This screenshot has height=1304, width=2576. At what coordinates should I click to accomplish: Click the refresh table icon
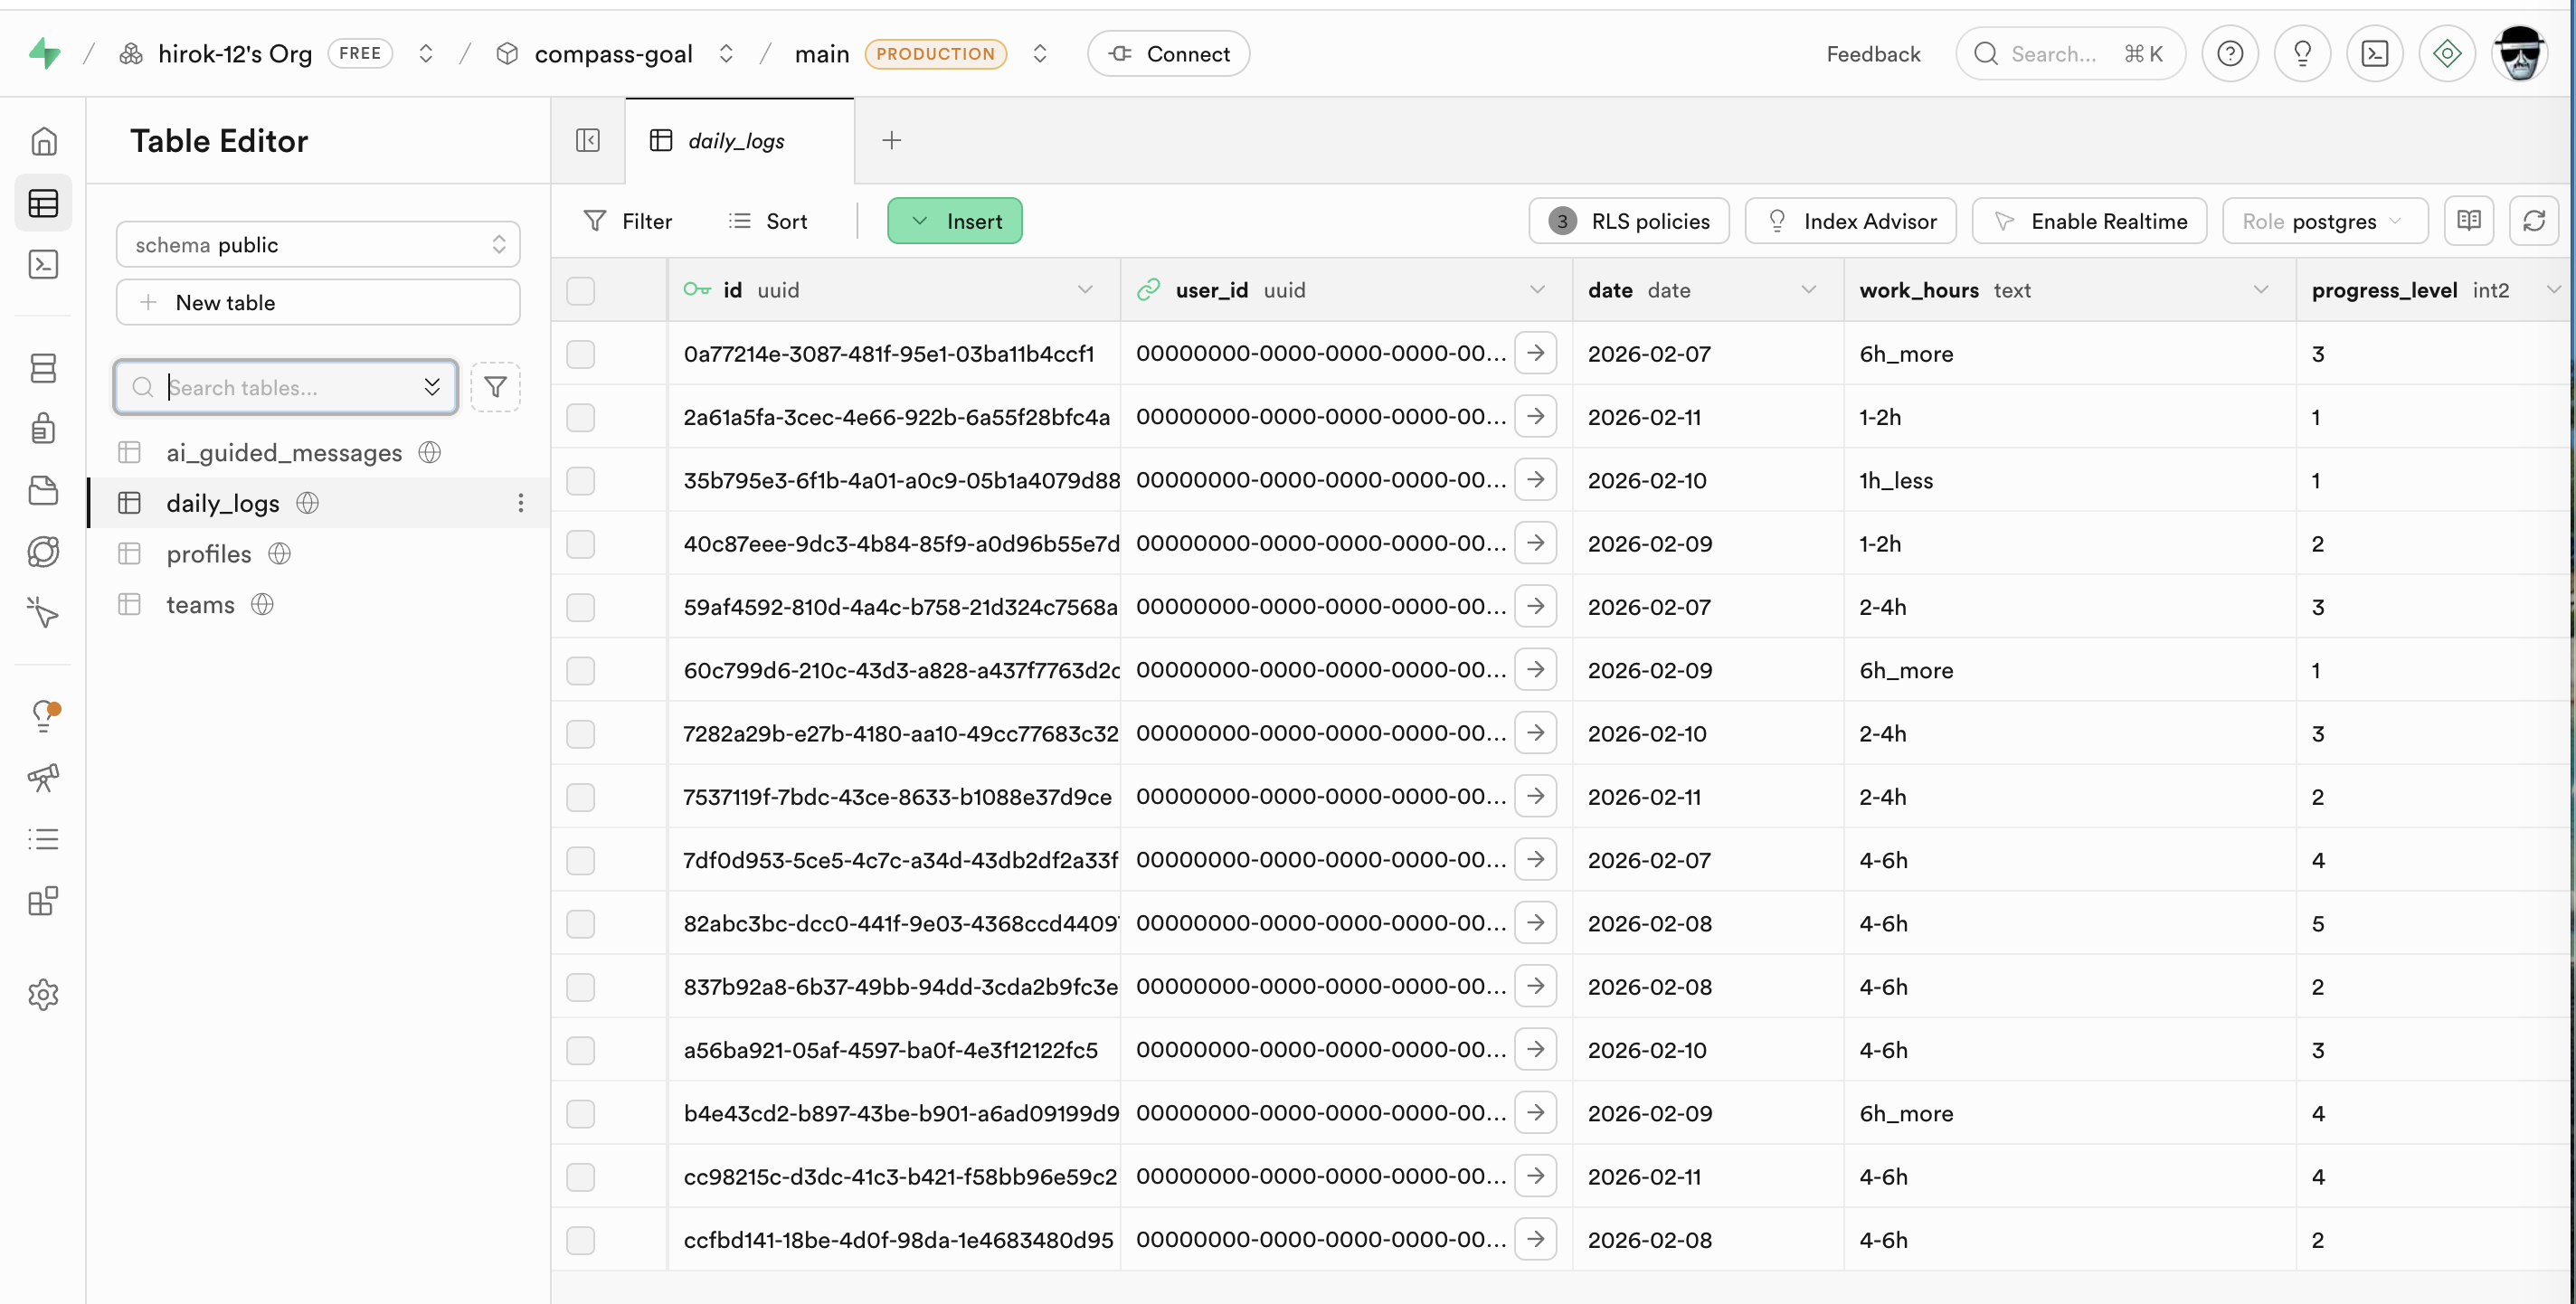coord(2533,221)
